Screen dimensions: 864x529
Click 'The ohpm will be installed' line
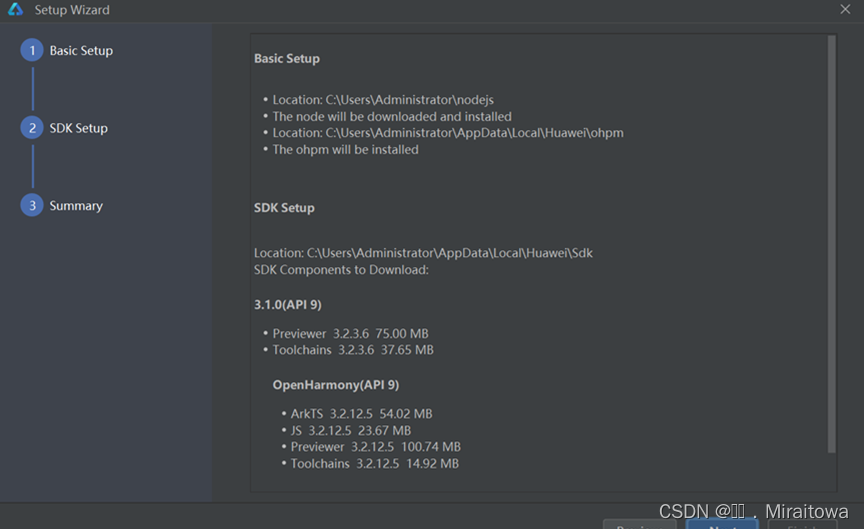point(345,149)
